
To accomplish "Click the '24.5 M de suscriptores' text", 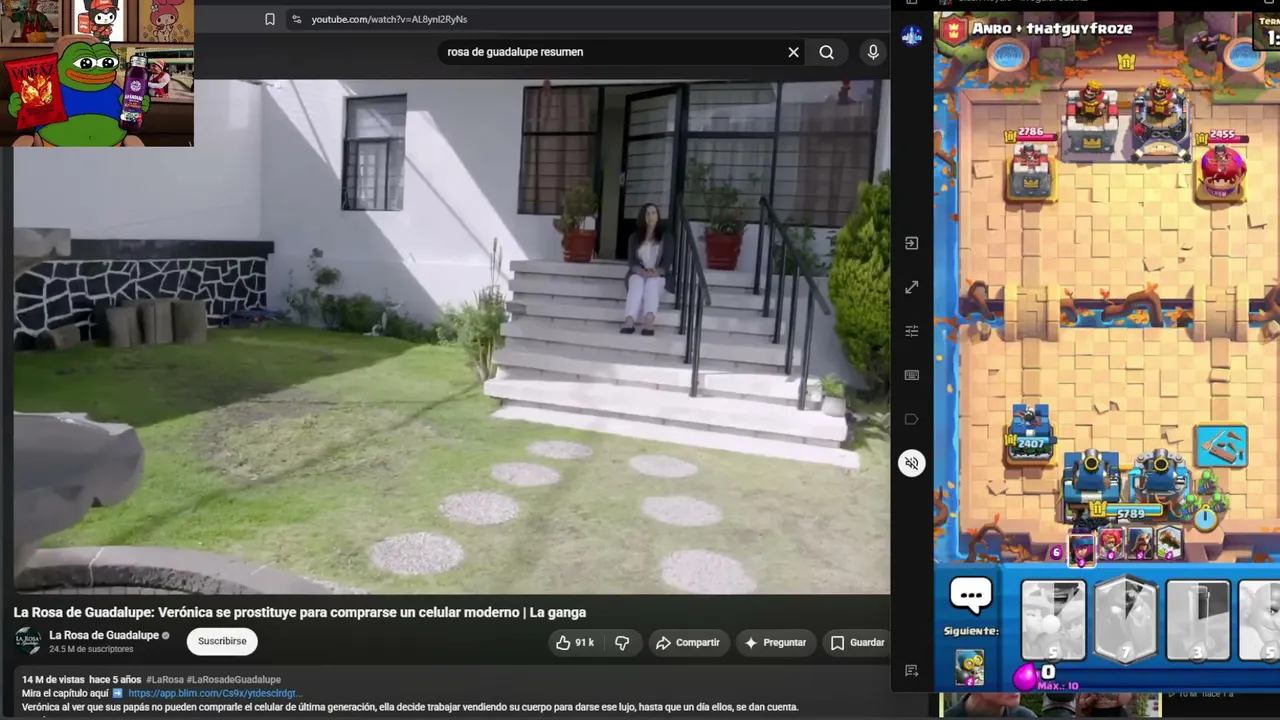I will coord(91,649).
